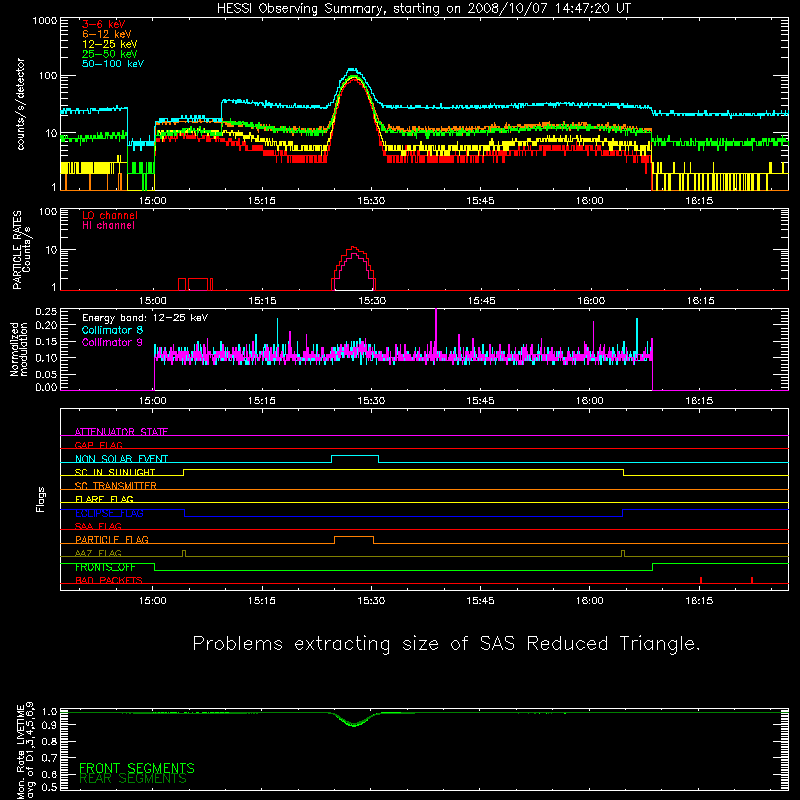Click the HESSI Observing Summary title text
This screenshot has height=800, width=800.
(x=423, y=9)
